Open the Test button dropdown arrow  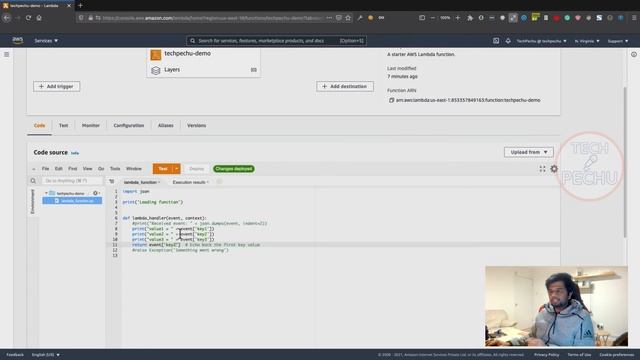click(177, 169)
